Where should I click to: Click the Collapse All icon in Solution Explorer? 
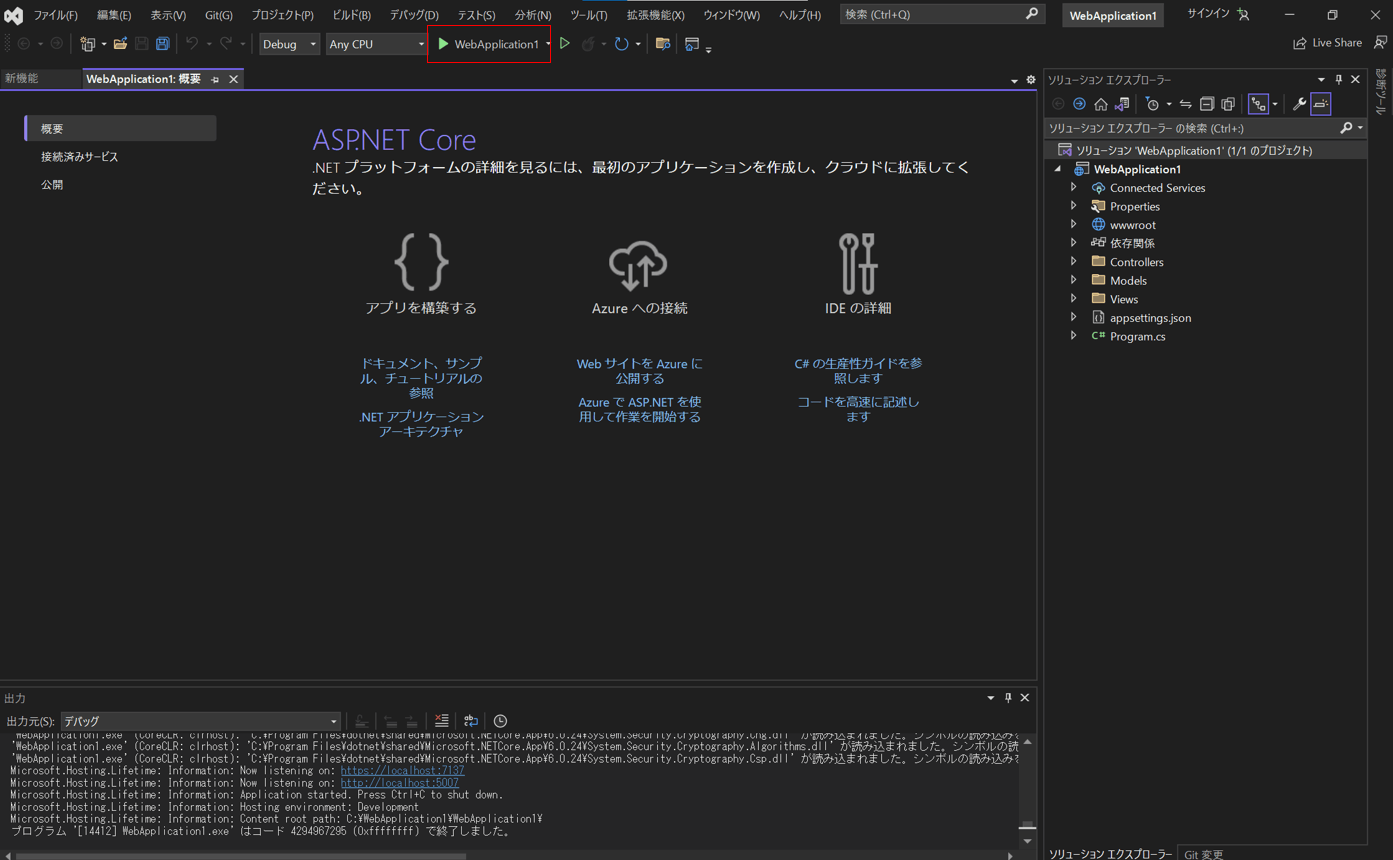[x=1207, y=104]
